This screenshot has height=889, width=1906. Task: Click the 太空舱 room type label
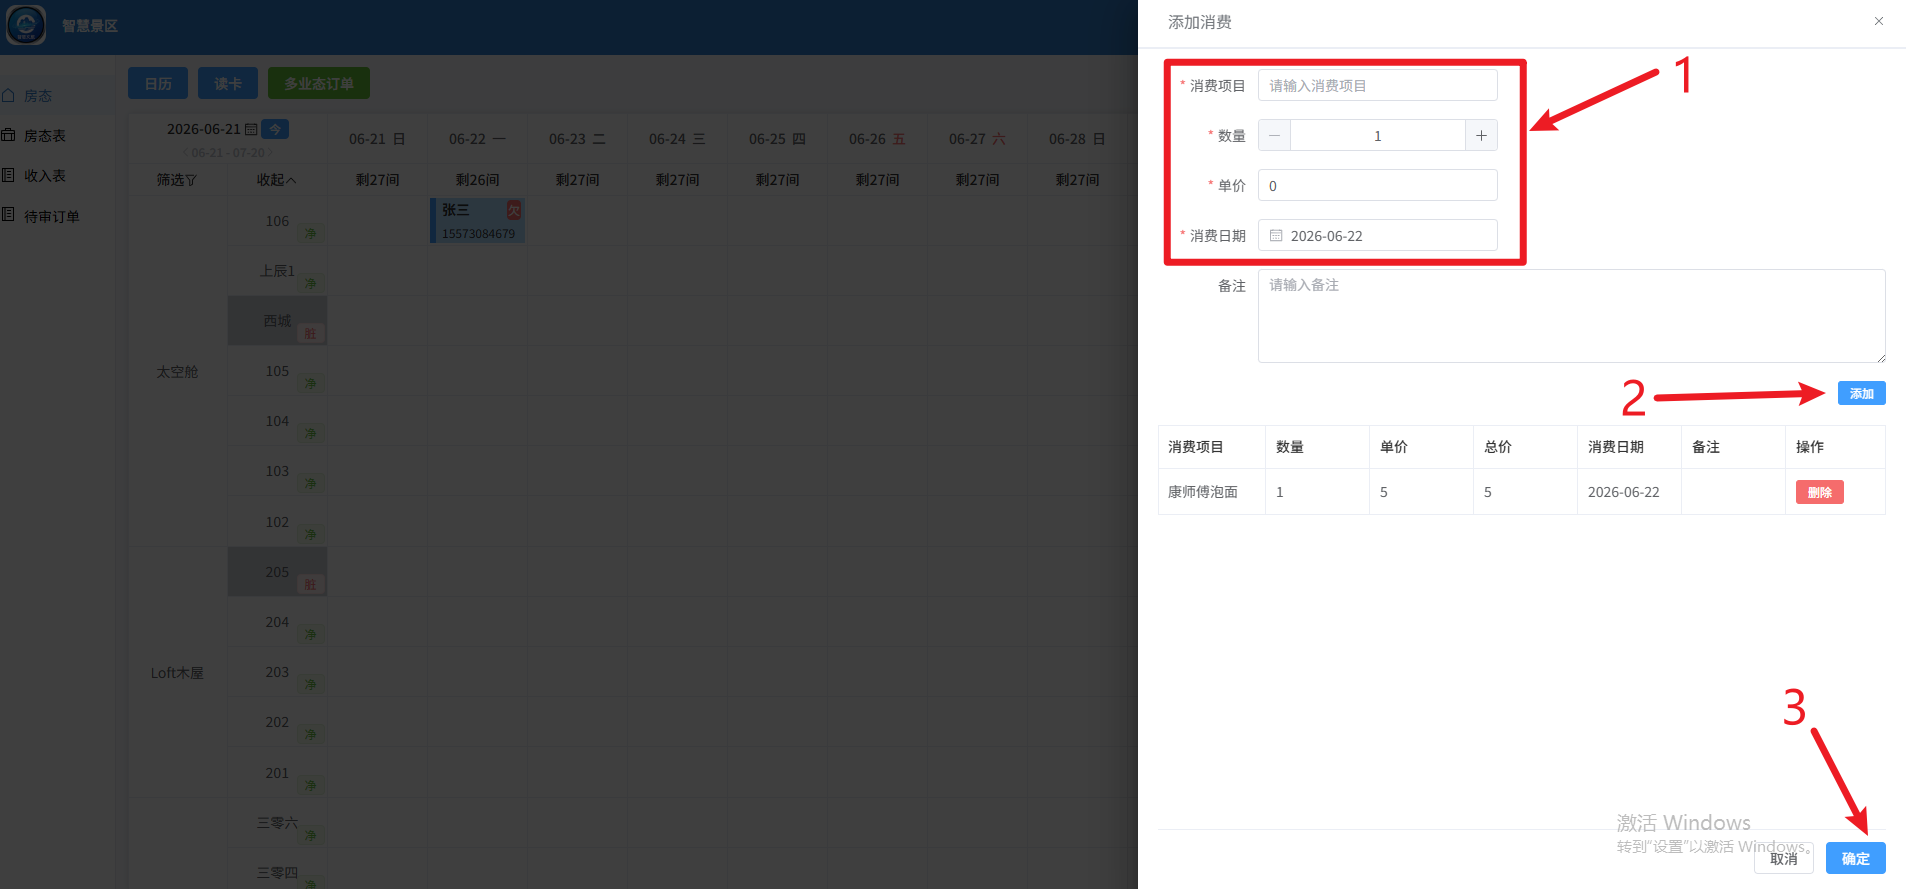point(177,372)
